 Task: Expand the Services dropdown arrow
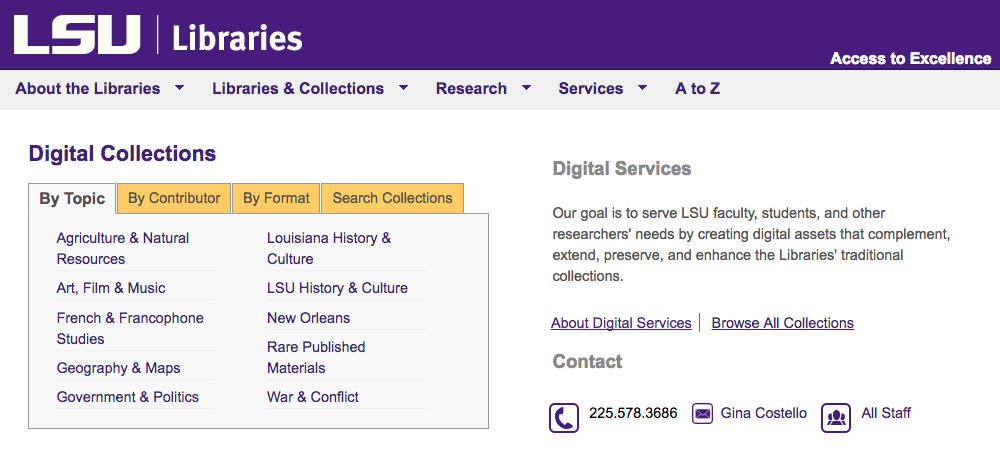coord(643,87)
